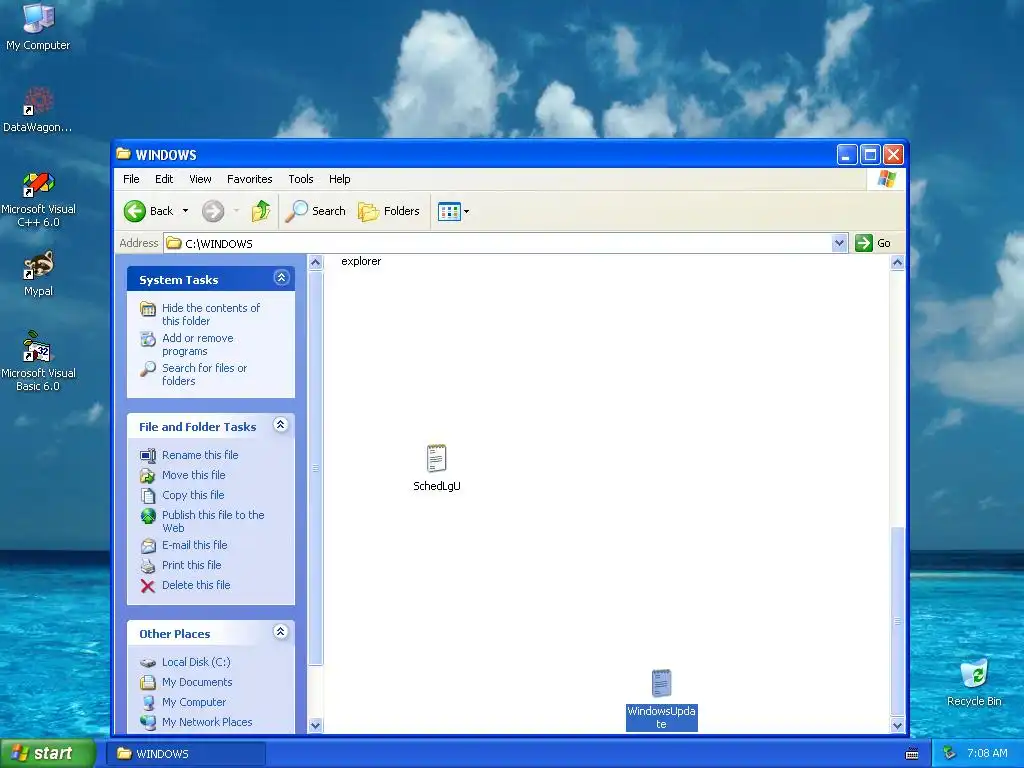Image resolution: width=1024 pixels, height=768 pixels.
Task: Open the Forward history dropdown arrow
Action: 236,211
